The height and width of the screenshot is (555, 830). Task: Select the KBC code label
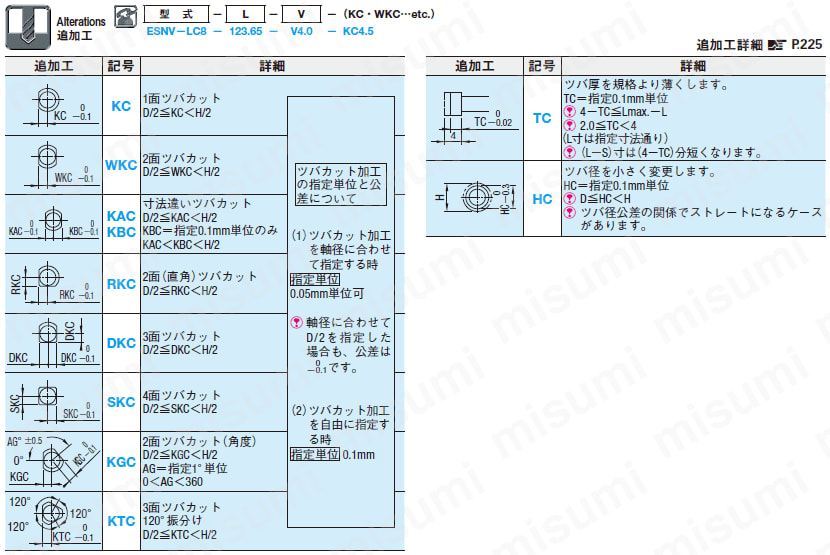coord(121,232)
